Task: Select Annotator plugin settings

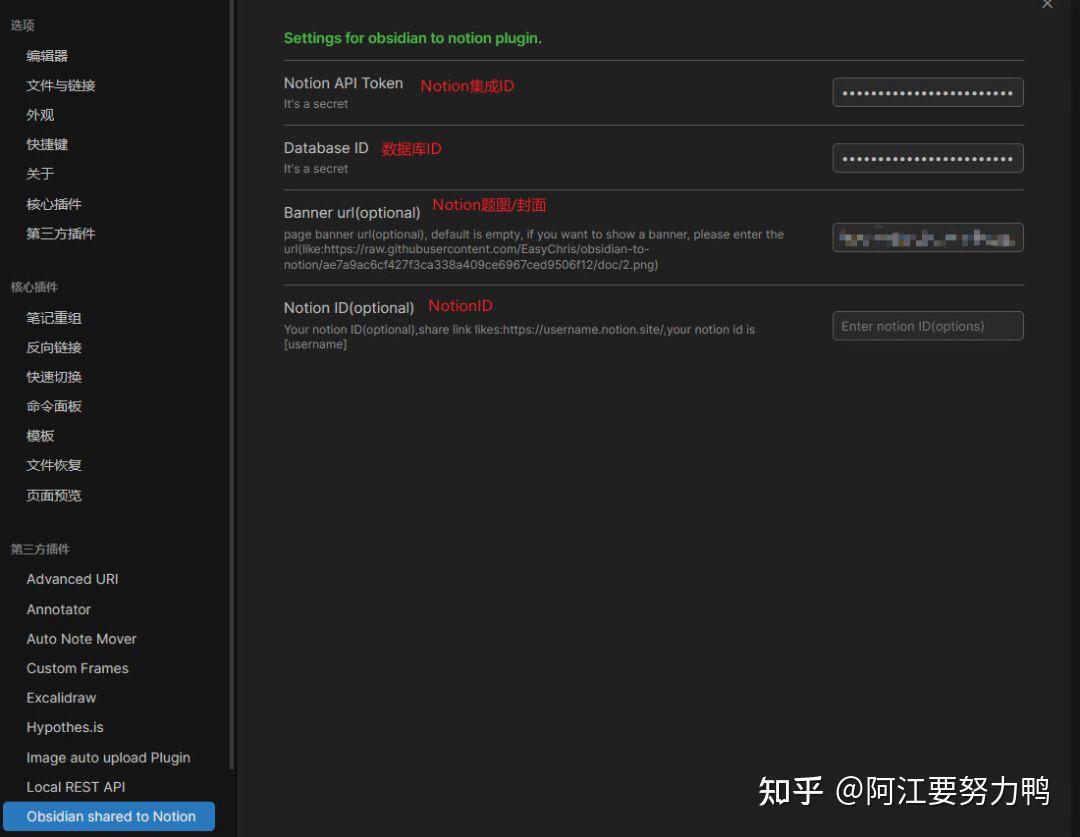Action: click(x=59, y=609)
